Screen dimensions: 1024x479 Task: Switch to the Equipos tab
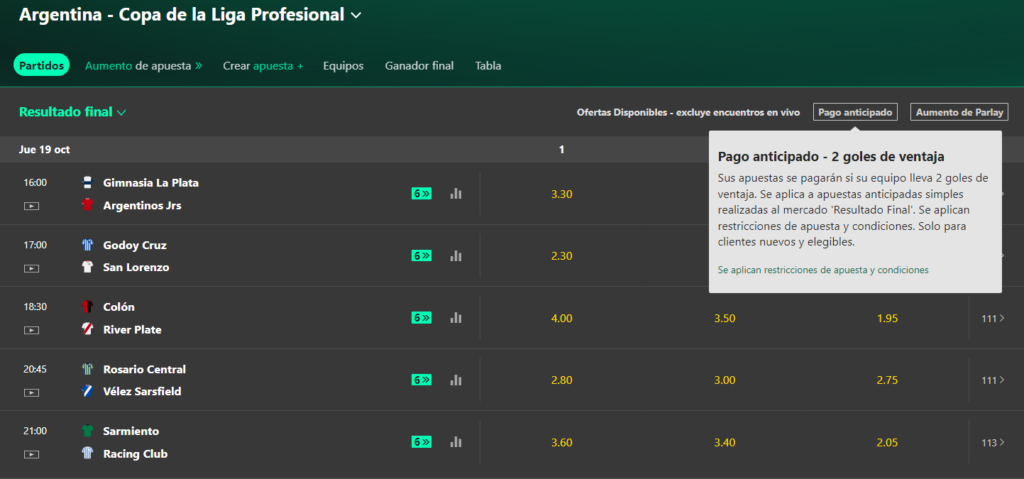click(344, 65)
